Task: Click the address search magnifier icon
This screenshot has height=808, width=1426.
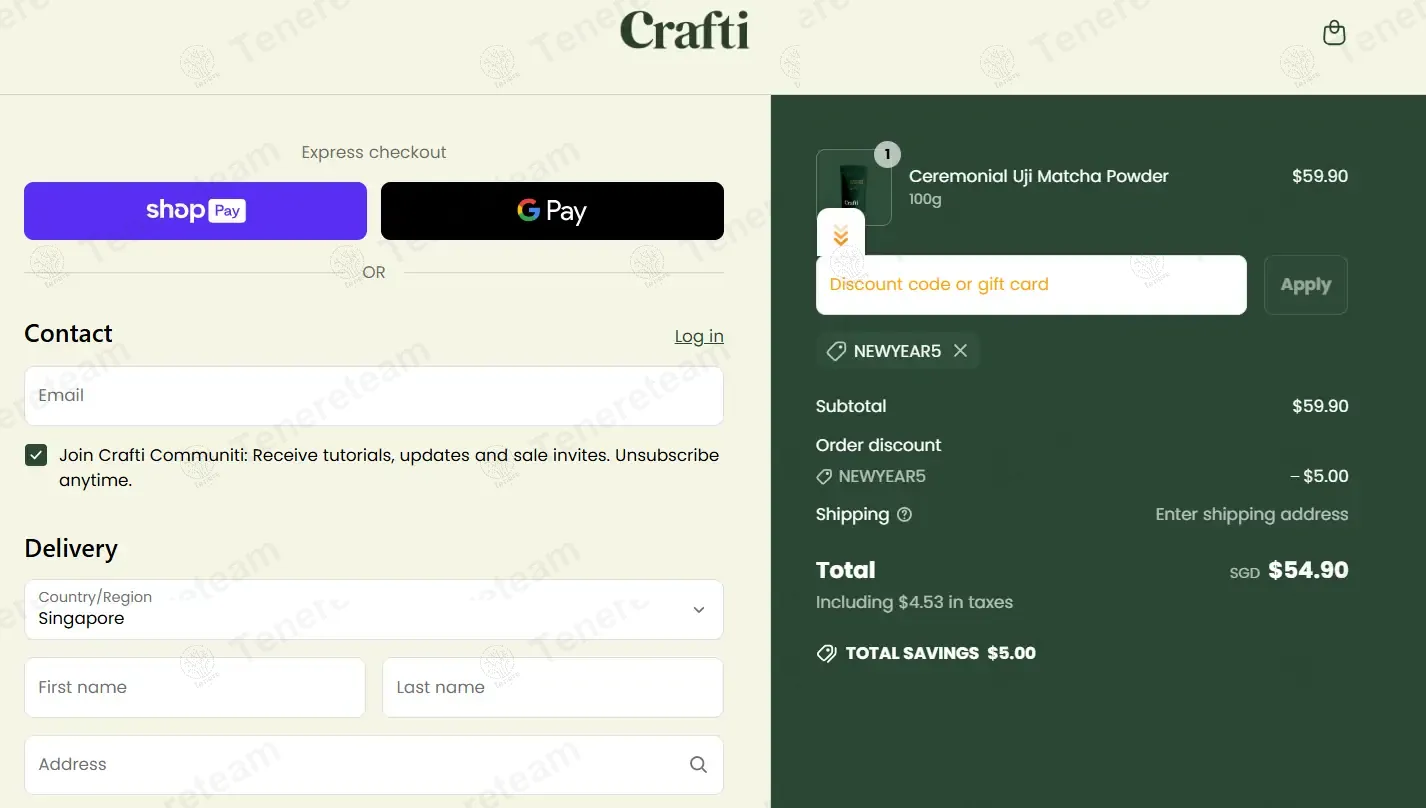Action: 698,765
